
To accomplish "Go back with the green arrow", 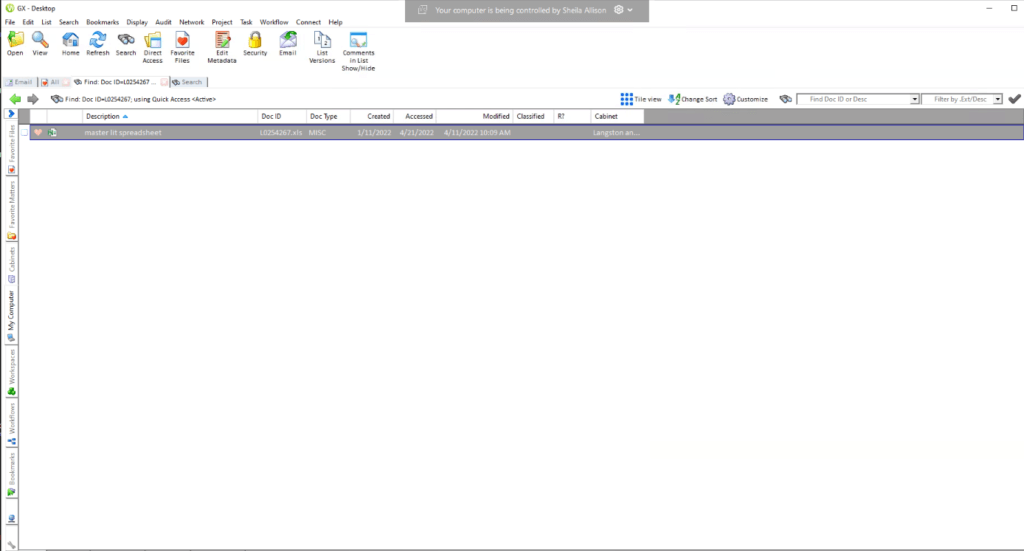I will pos(15,99).
